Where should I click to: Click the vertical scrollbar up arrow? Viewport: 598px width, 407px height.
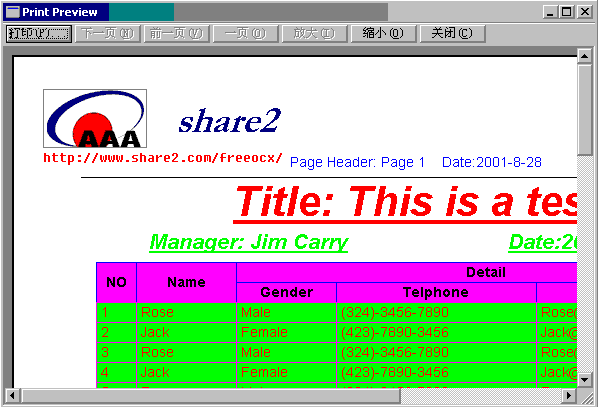coord(584,56)
